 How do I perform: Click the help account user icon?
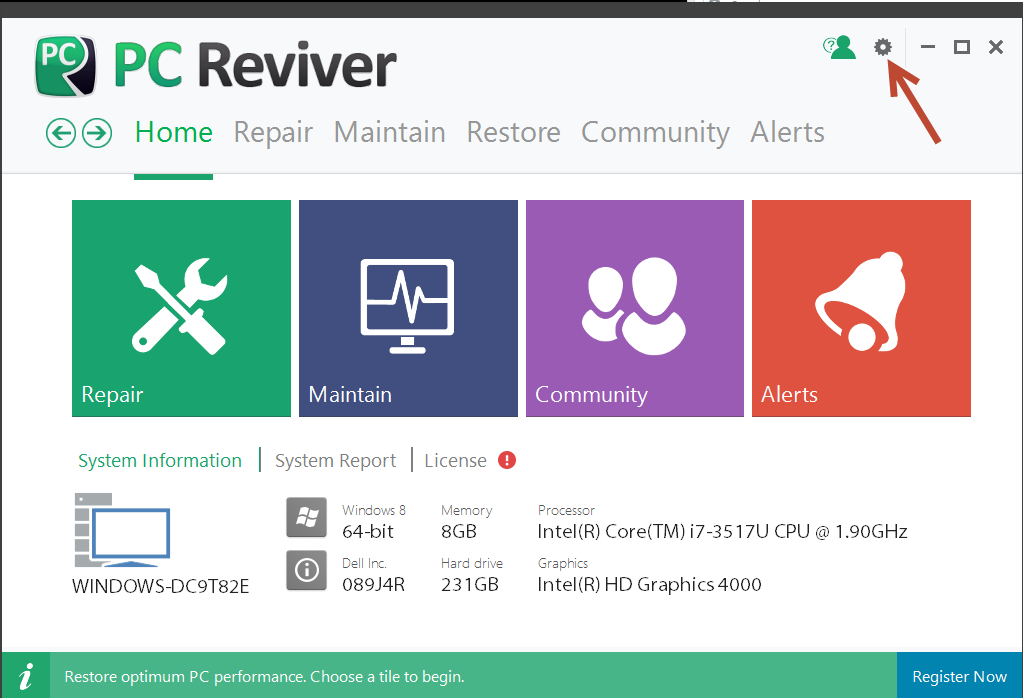point(840,47)
